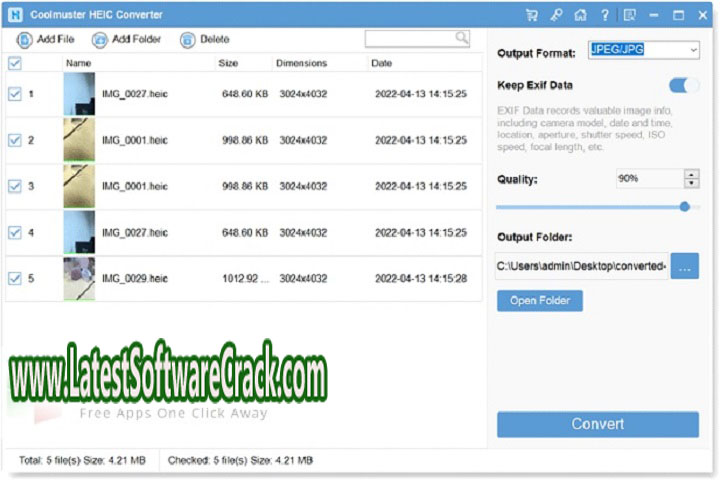Click the Total 5 file(s) status text
Viewport: 720px width, 480px height.
tap(82, 460)
